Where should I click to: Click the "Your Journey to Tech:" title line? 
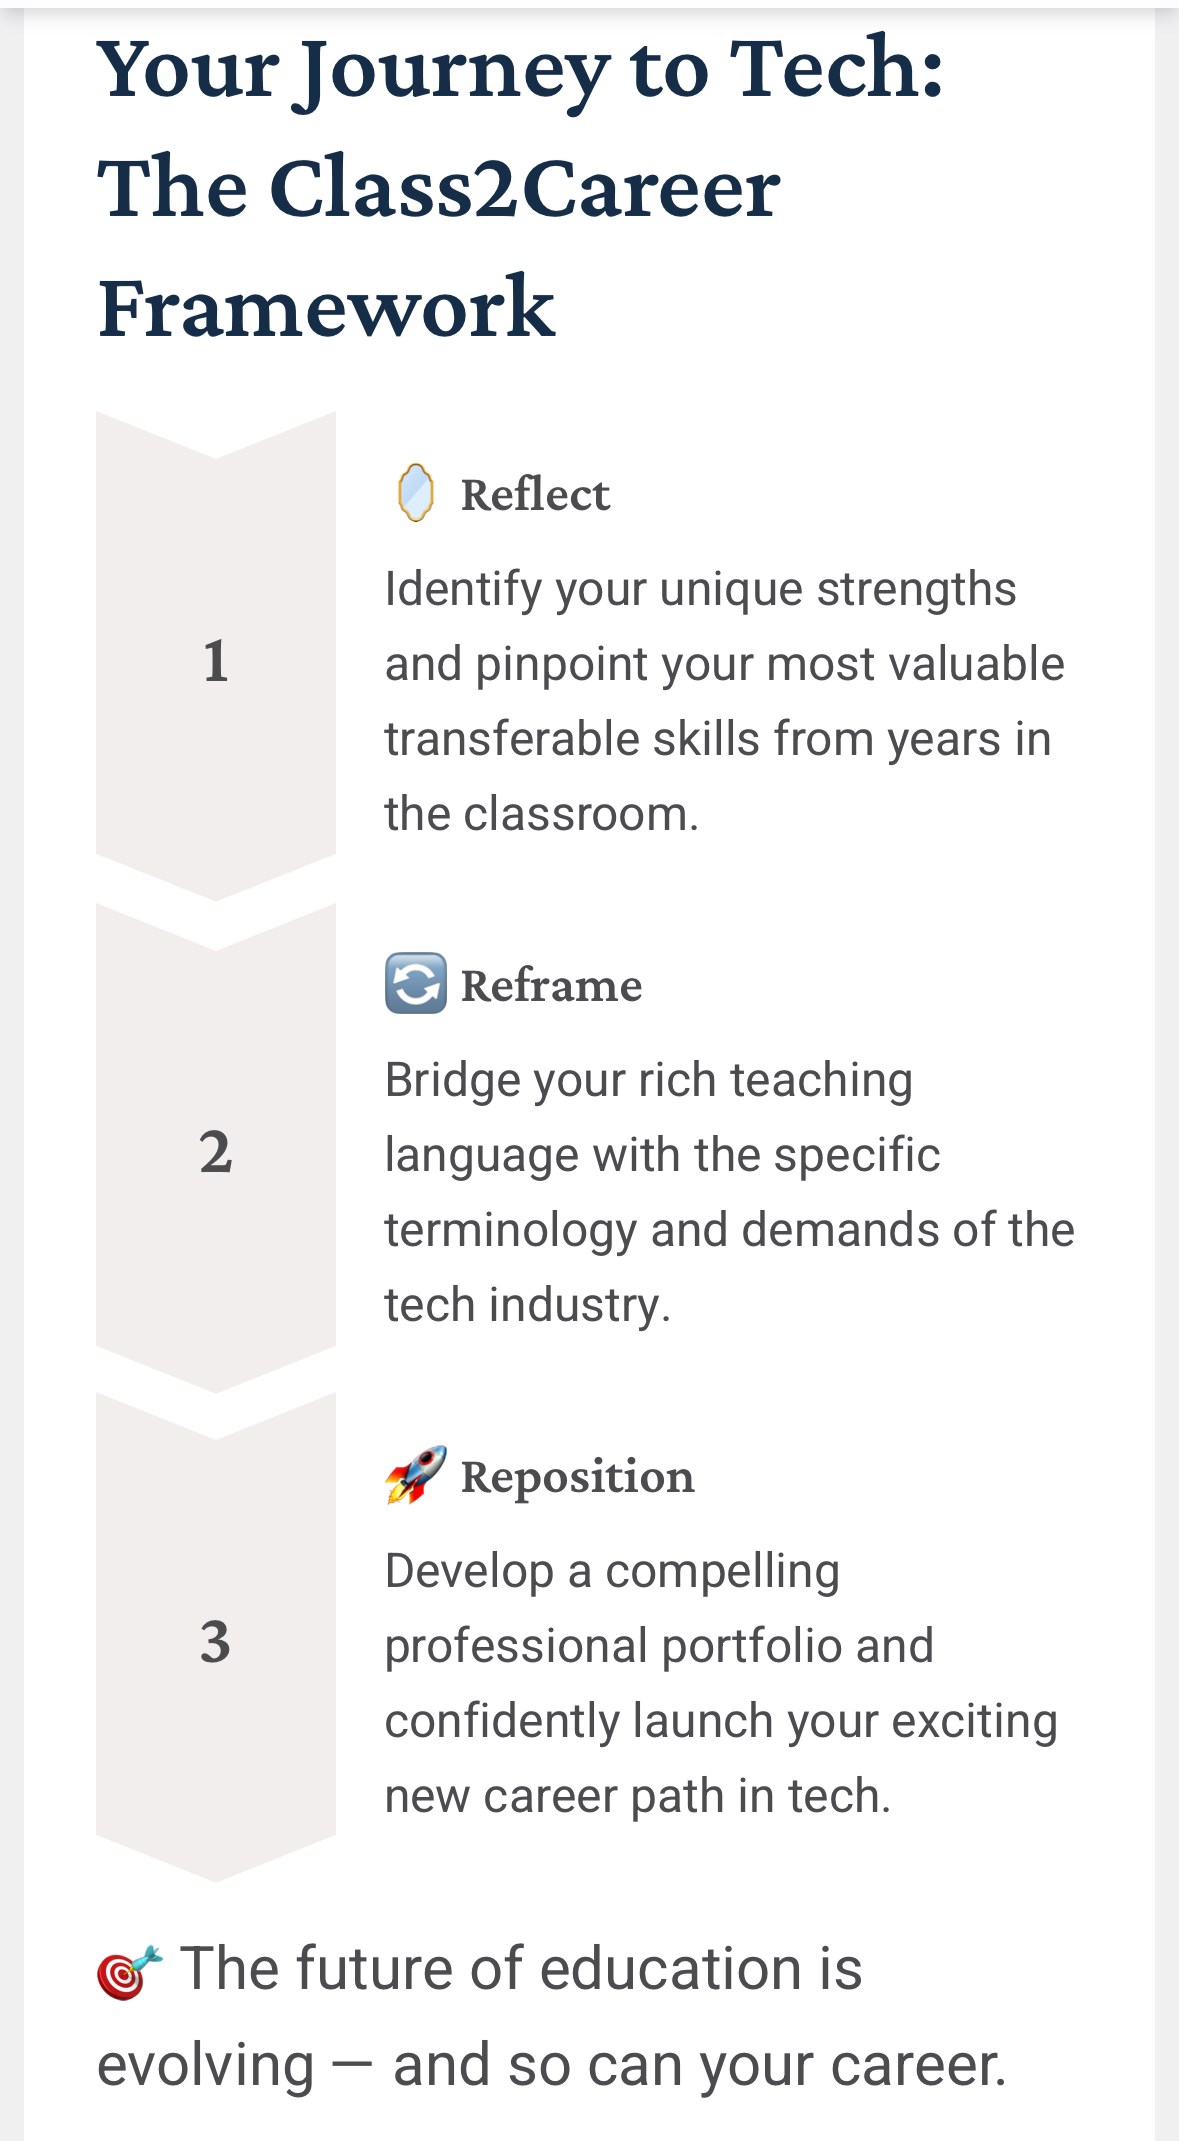pyautogui.click(x=520, y=70)
